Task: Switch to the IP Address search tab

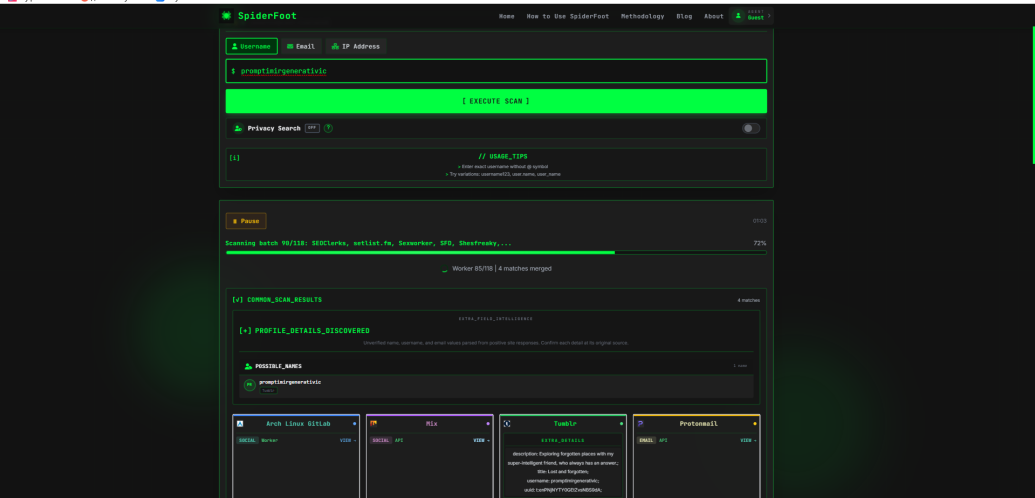Action: coord(356,46)
